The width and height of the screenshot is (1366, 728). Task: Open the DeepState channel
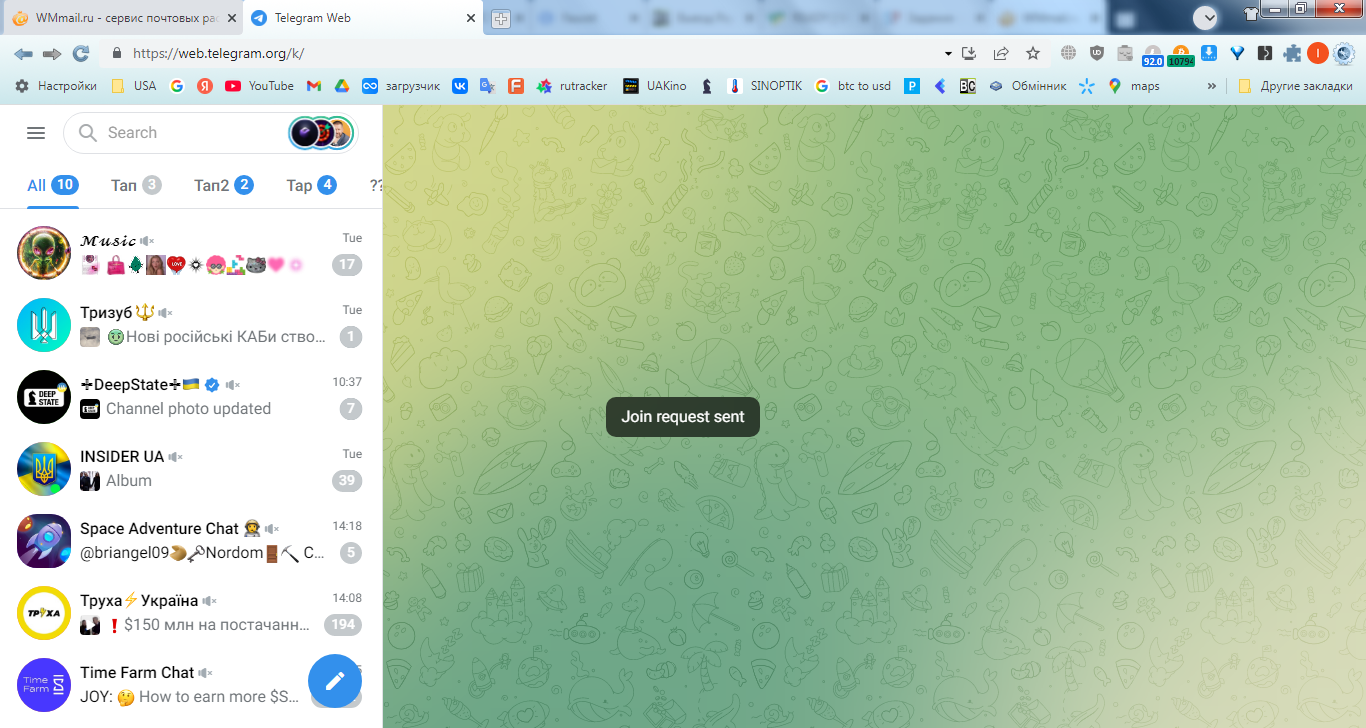point(191,397)
